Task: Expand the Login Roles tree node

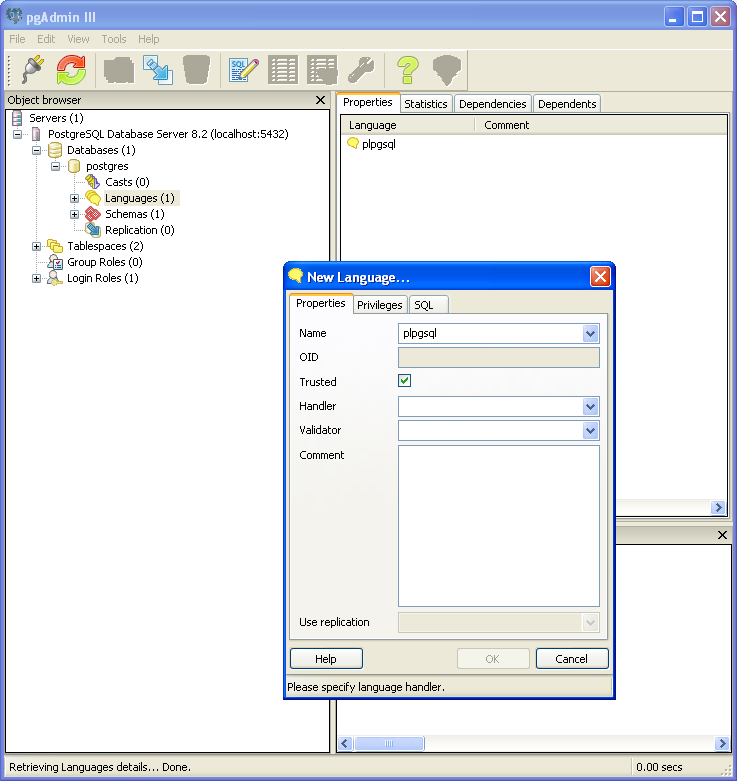Action: point(36,278)
